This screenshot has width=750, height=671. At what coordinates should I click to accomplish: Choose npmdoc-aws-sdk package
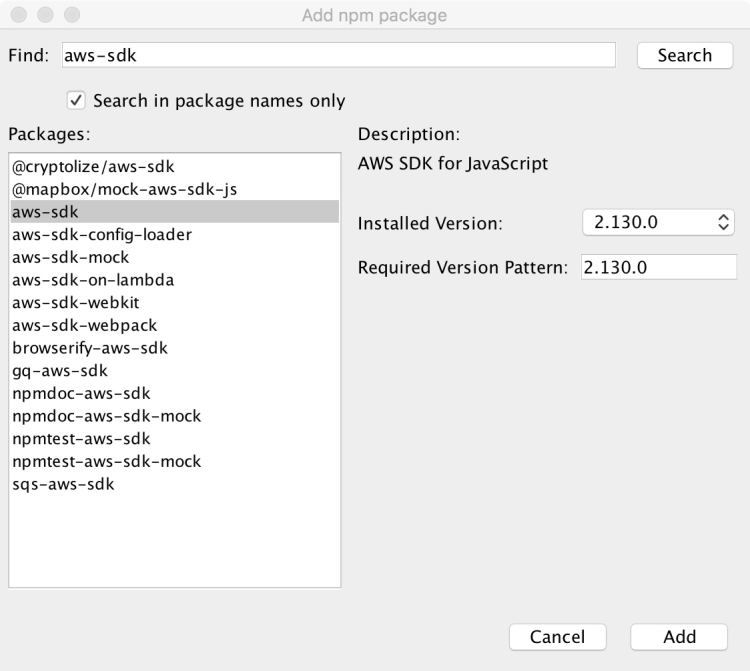175,393
